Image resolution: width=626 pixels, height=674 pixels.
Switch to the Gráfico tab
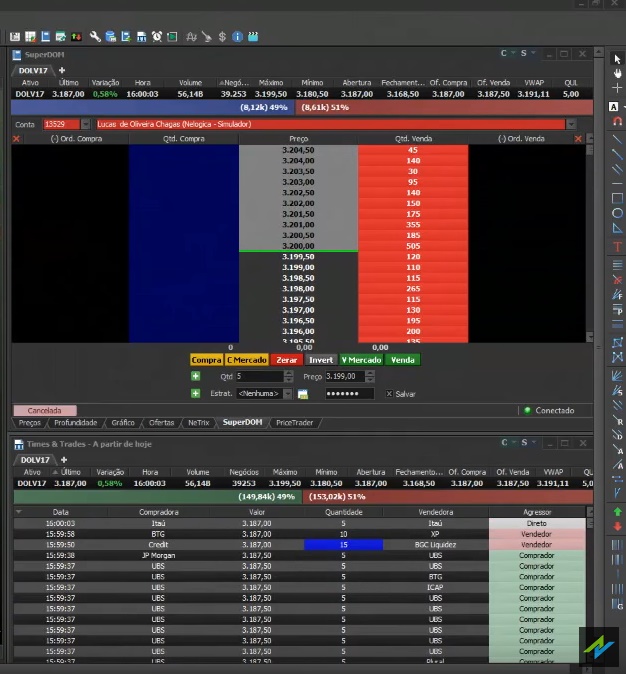pos(123,423)
